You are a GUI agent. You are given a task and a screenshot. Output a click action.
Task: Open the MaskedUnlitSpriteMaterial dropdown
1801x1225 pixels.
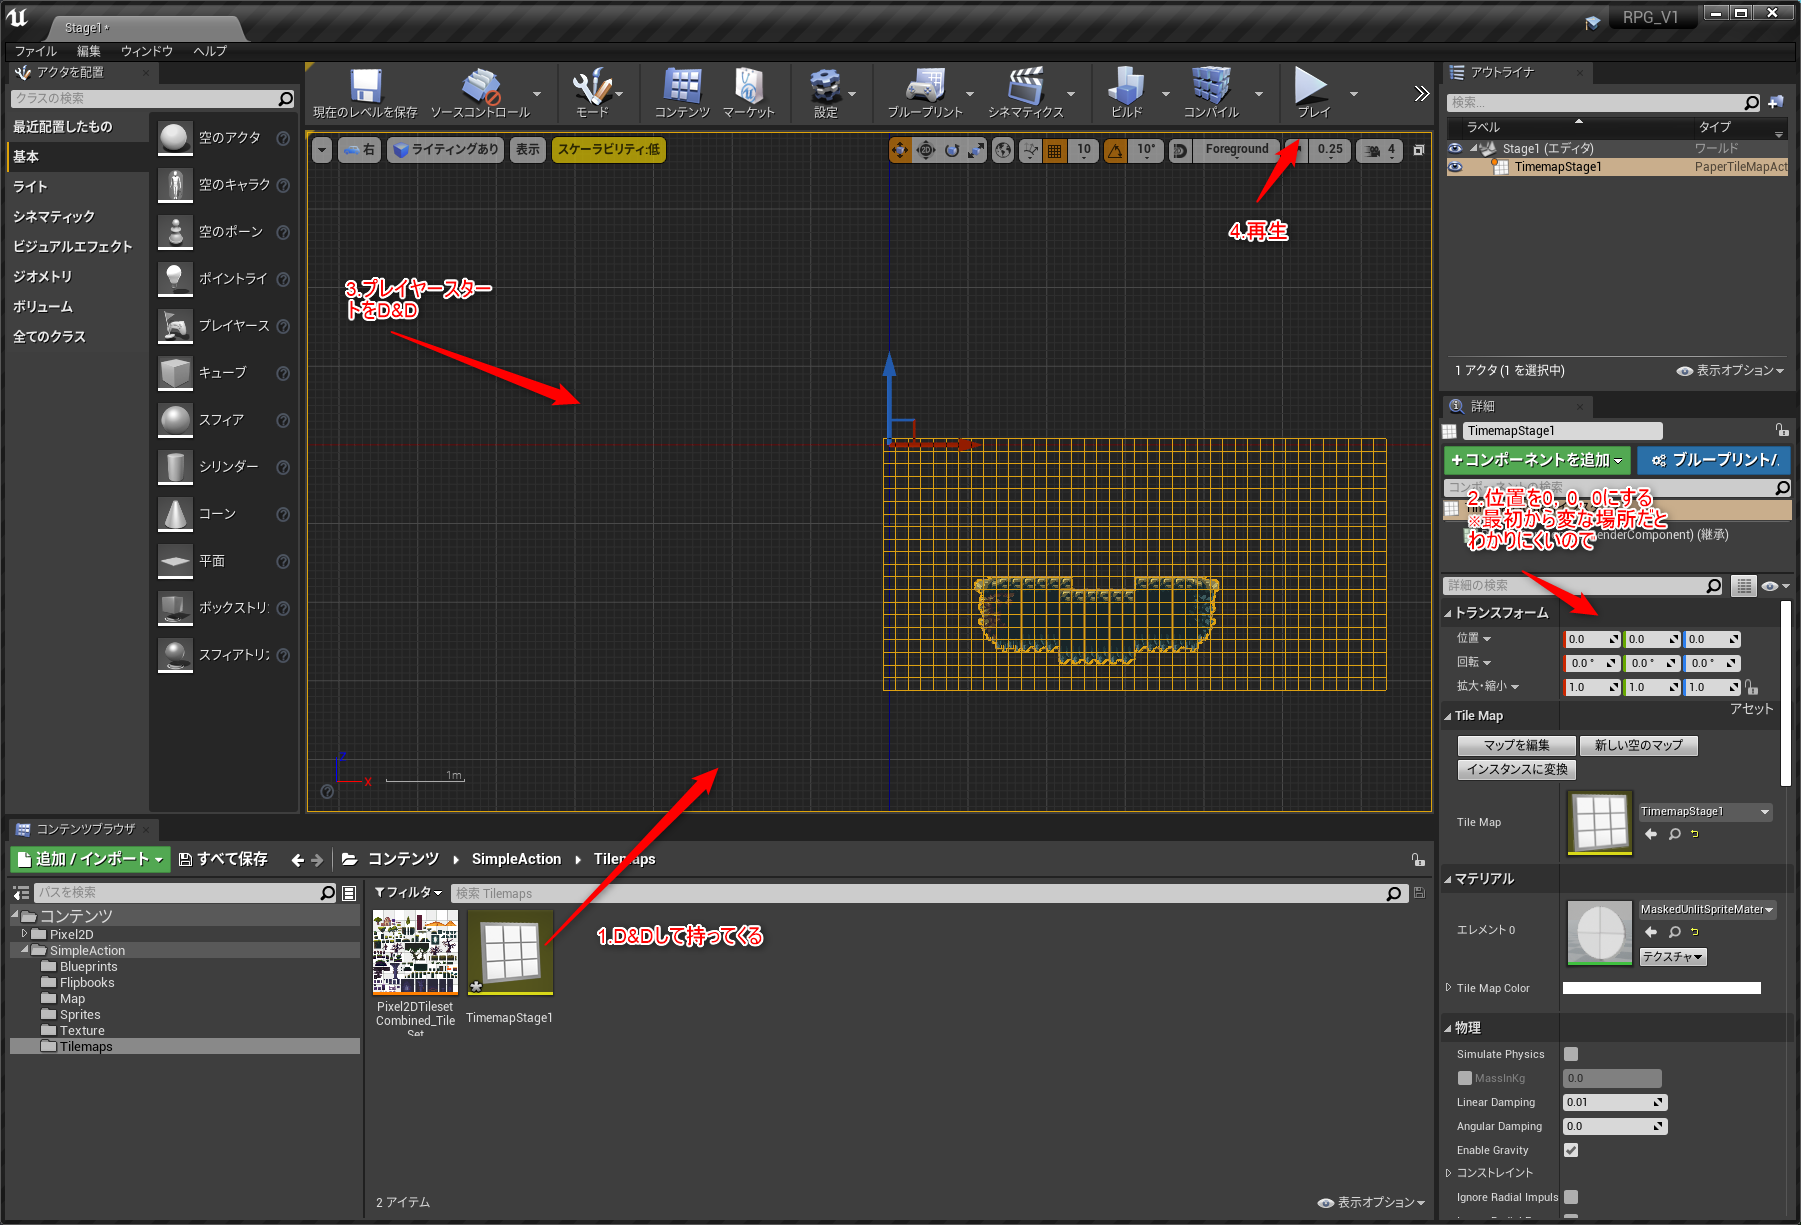[x=1707, y=909]
